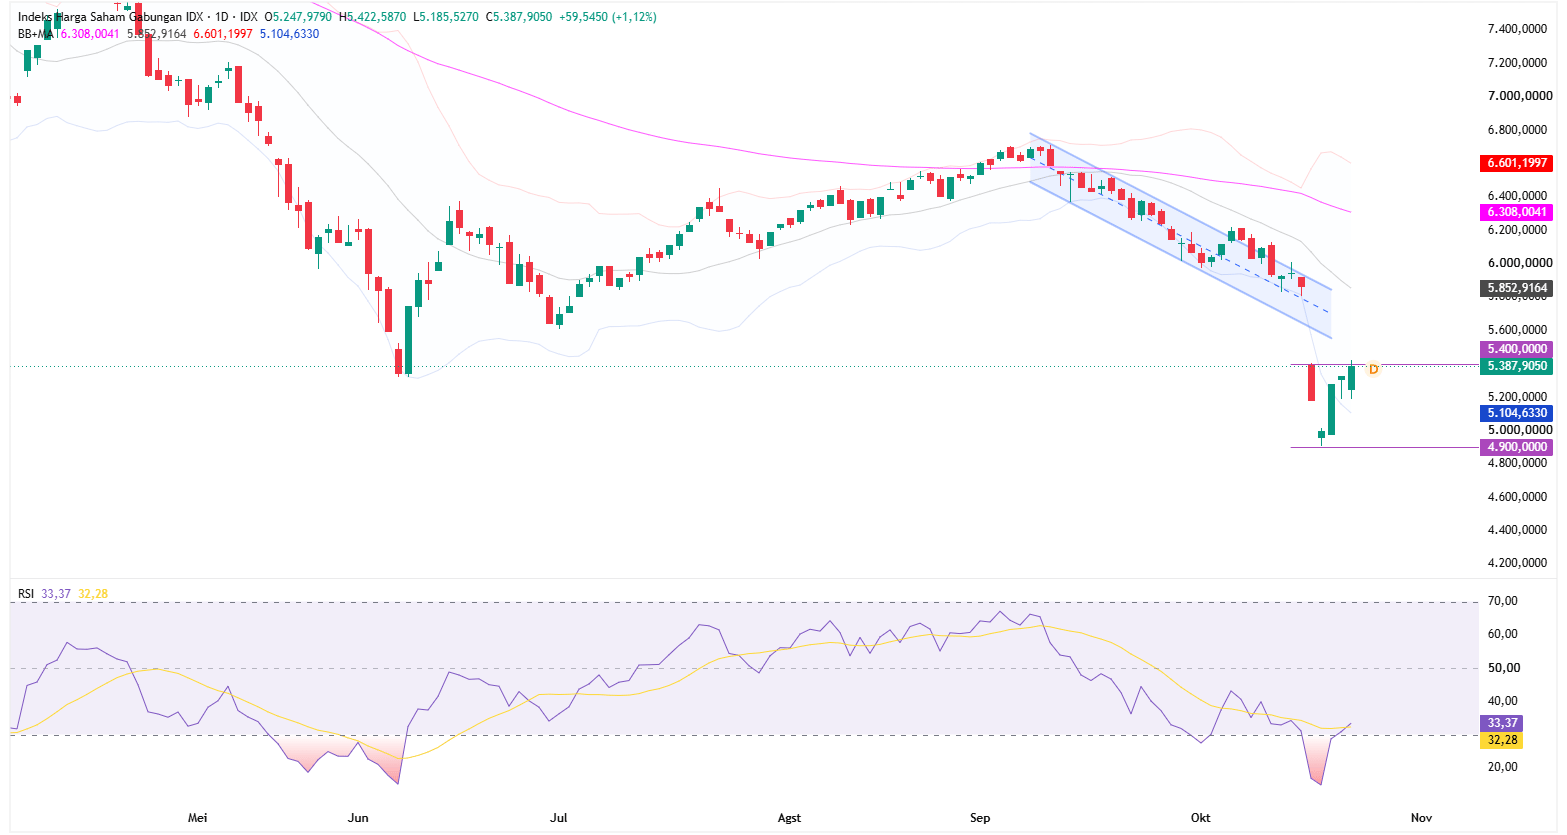
Task: Select the RSI indicator legend label
Action: coord(26,594)
